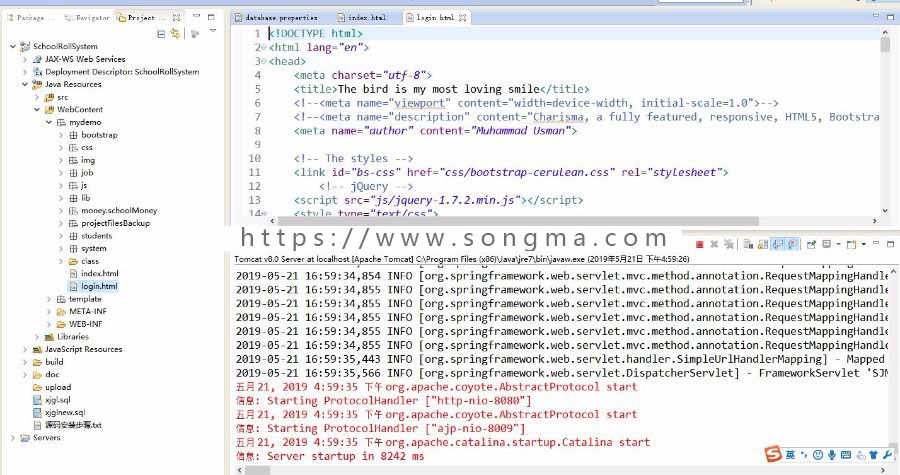The image size is (900, 475).
Task: Collapse WebContent folder
Action: point(37,110)
